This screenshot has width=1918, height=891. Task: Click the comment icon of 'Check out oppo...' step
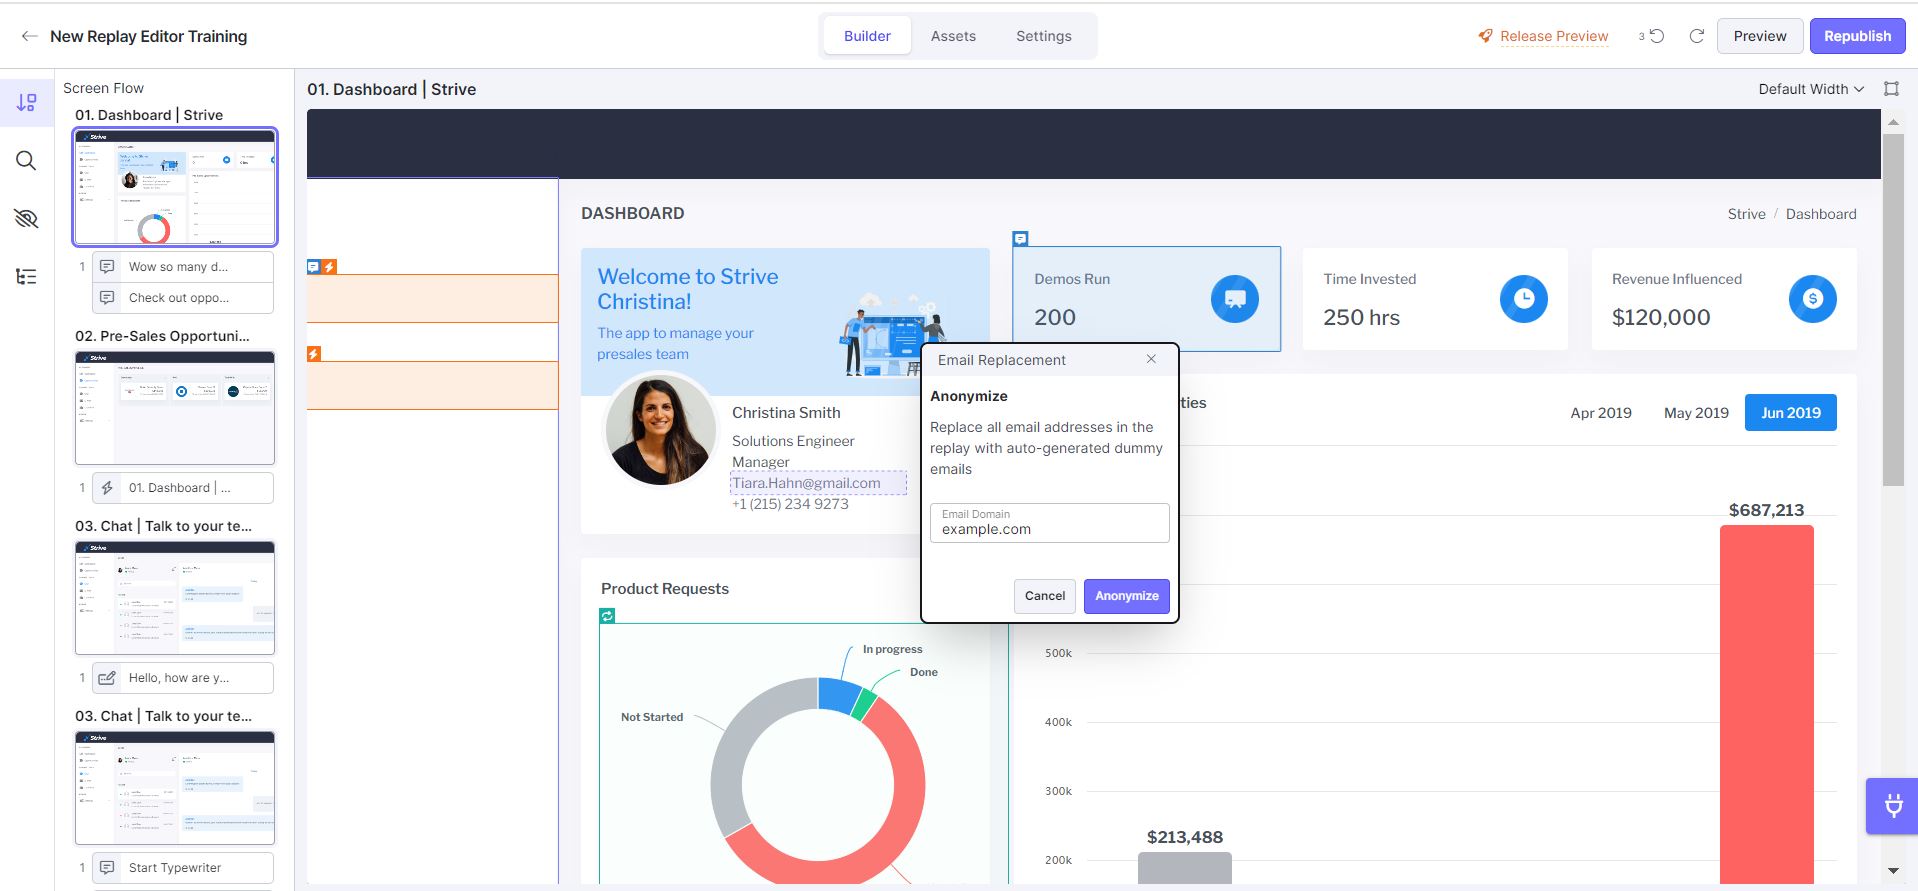click(x=107, y=298)
